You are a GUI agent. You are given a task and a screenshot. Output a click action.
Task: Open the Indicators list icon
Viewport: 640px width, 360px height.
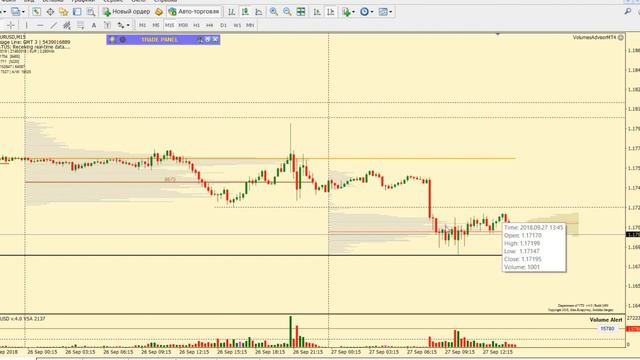click(347, 12)
